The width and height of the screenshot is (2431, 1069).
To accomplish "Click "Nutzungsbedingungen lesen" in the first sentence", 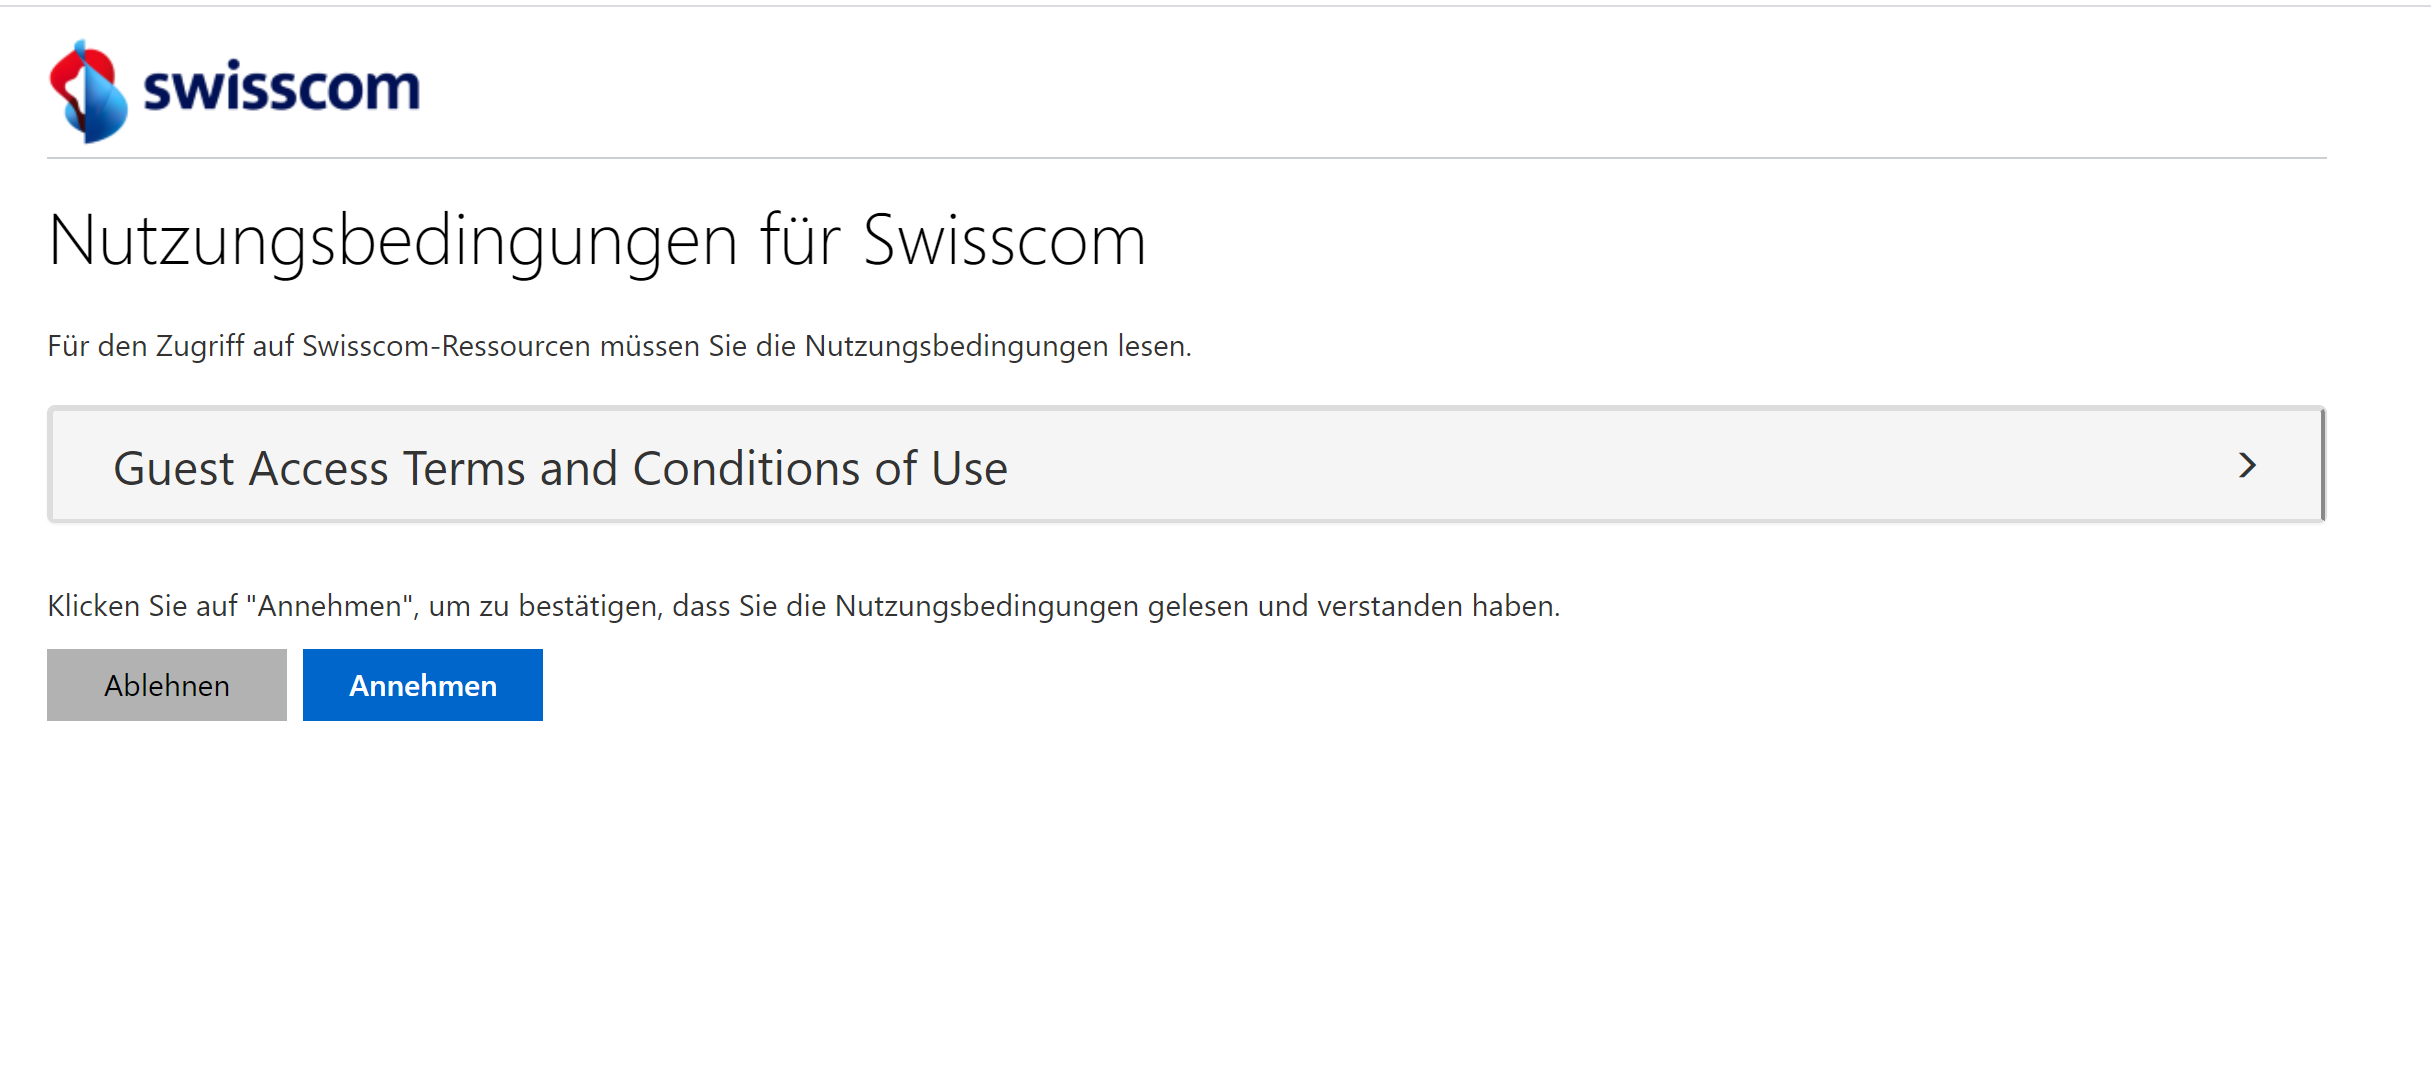I will pos(998,346).
